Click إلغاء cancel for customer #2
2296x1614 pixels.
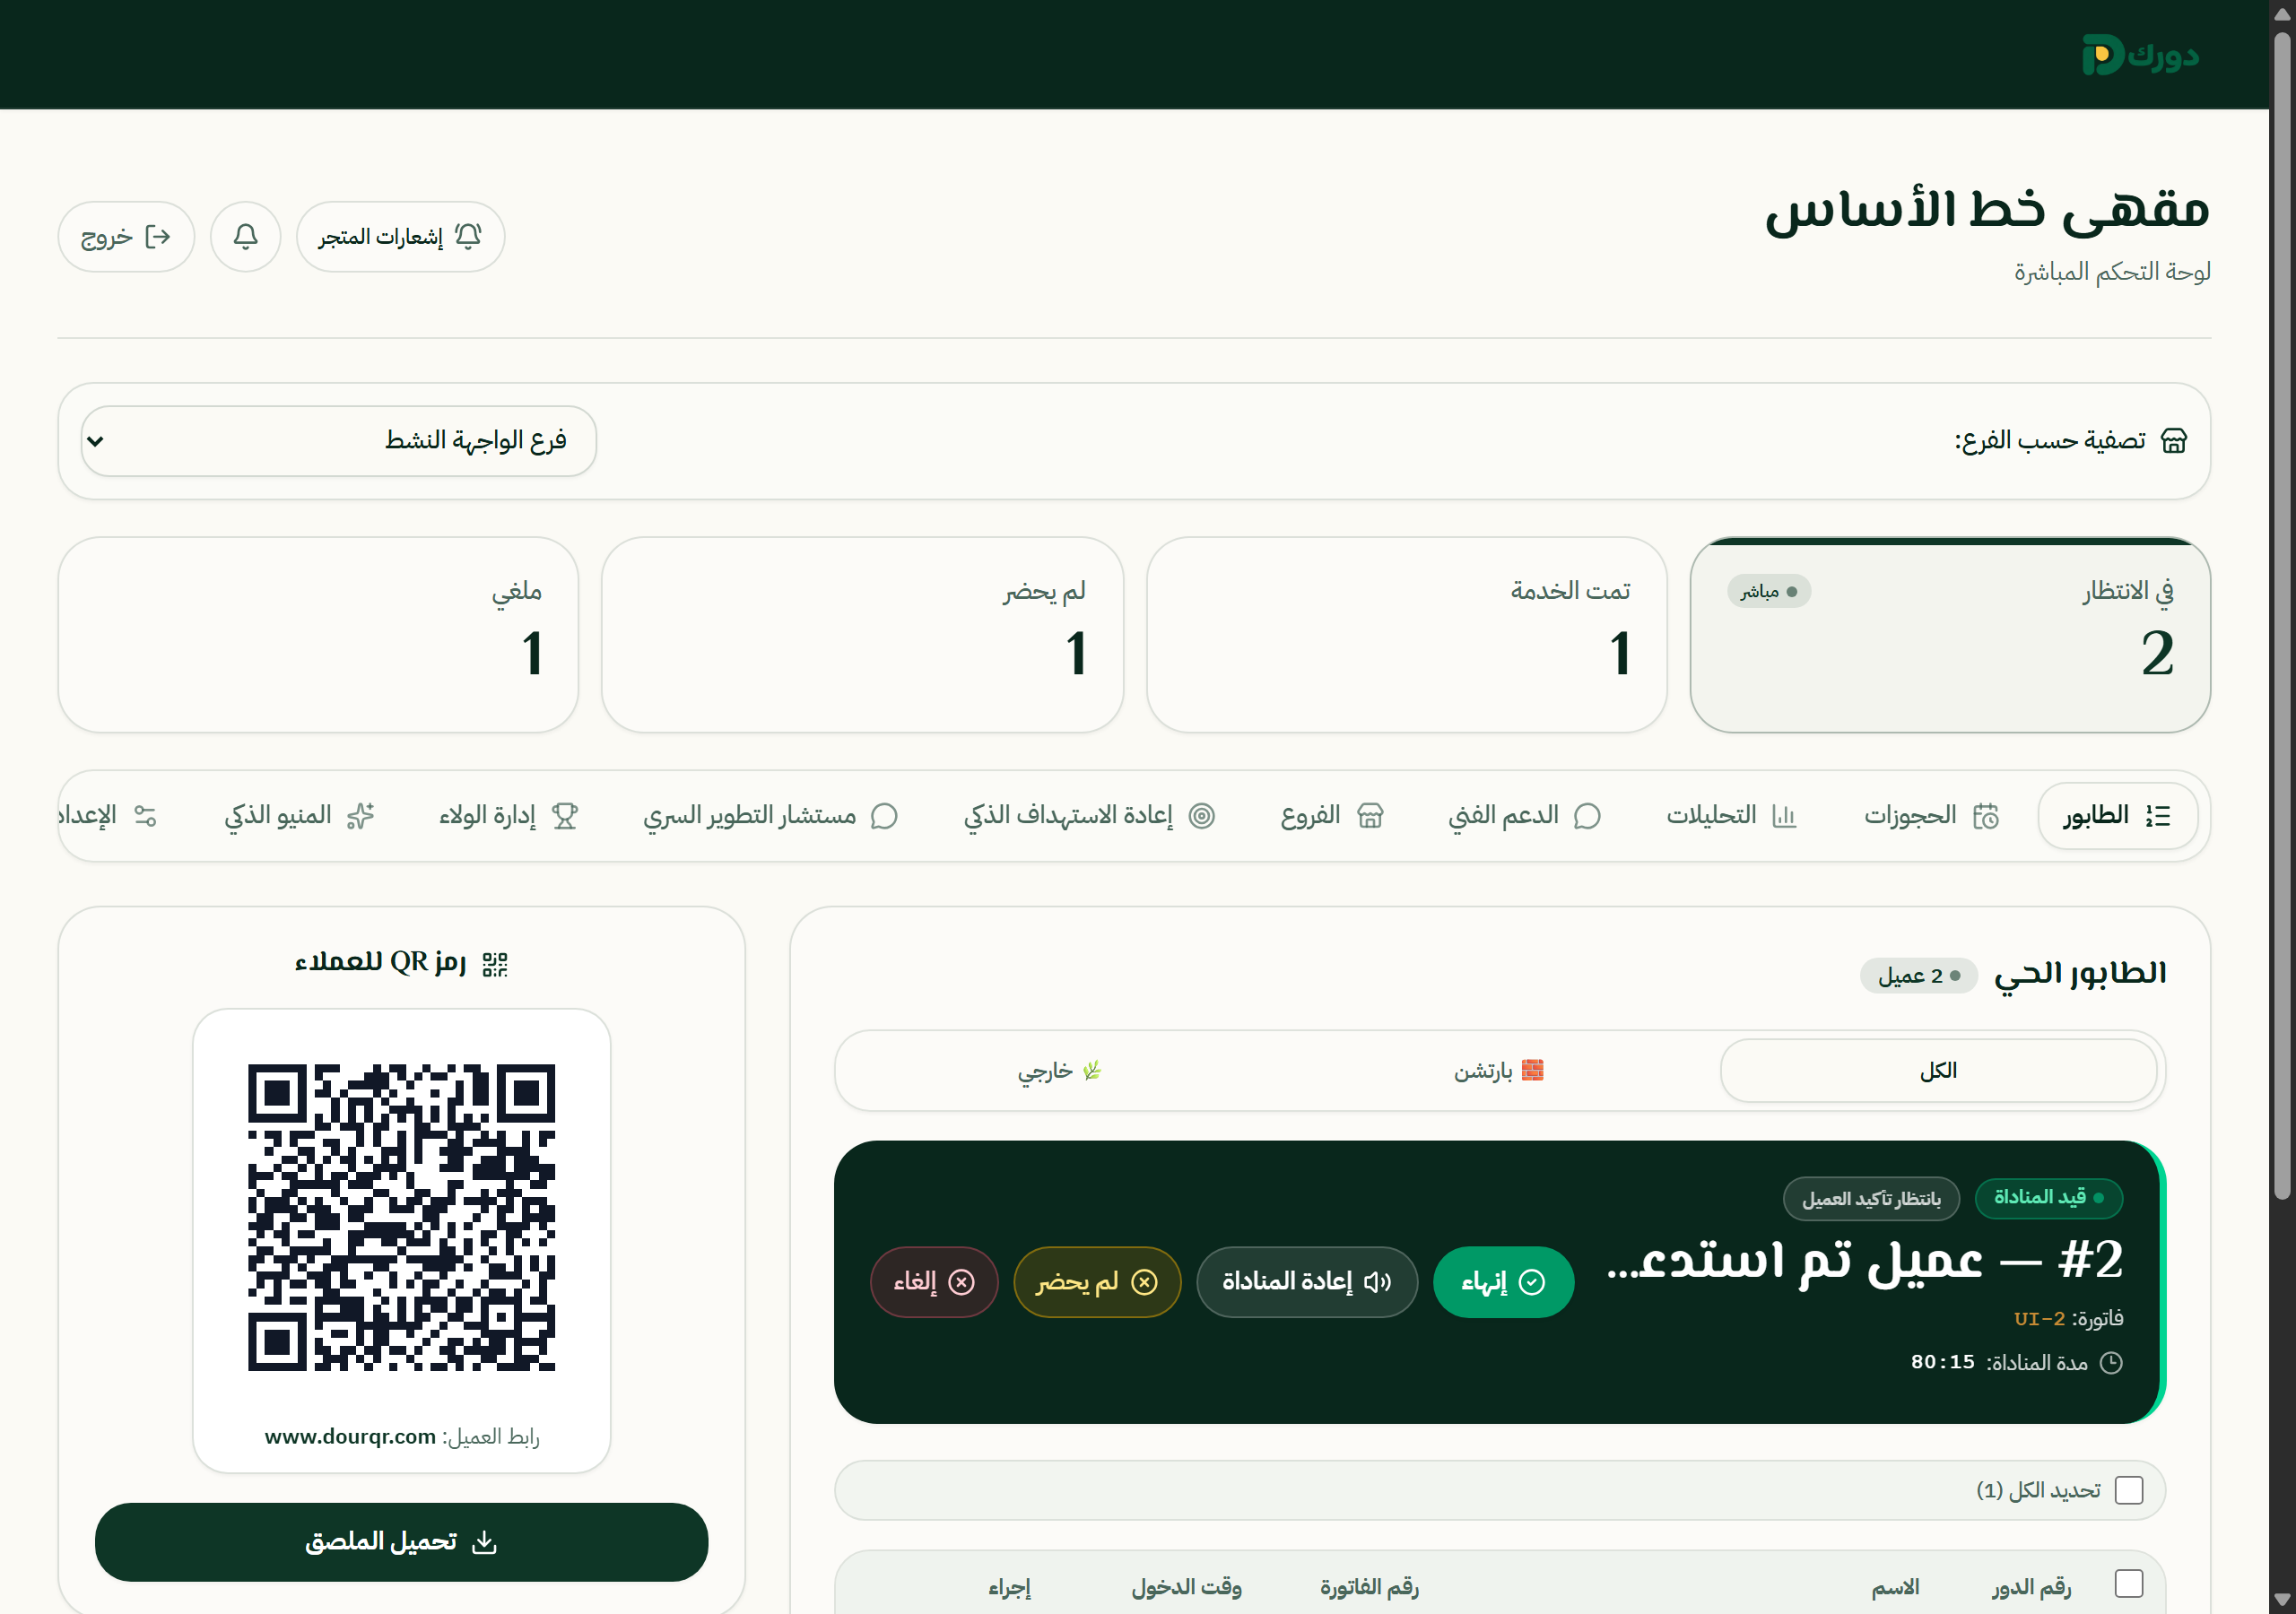click(x=934, y=1283)
